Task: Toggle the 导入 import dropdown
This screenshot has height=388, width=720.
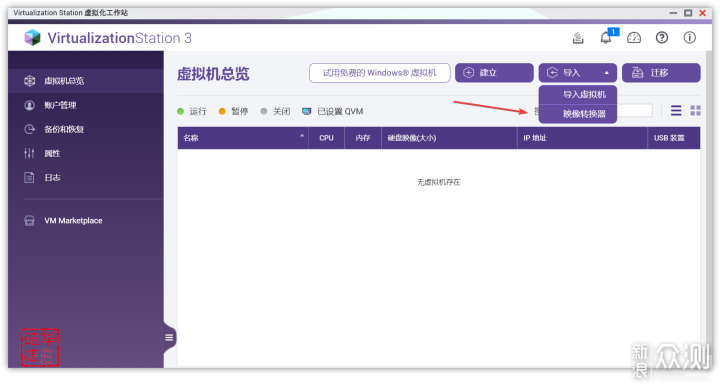Action: point(578,73)
